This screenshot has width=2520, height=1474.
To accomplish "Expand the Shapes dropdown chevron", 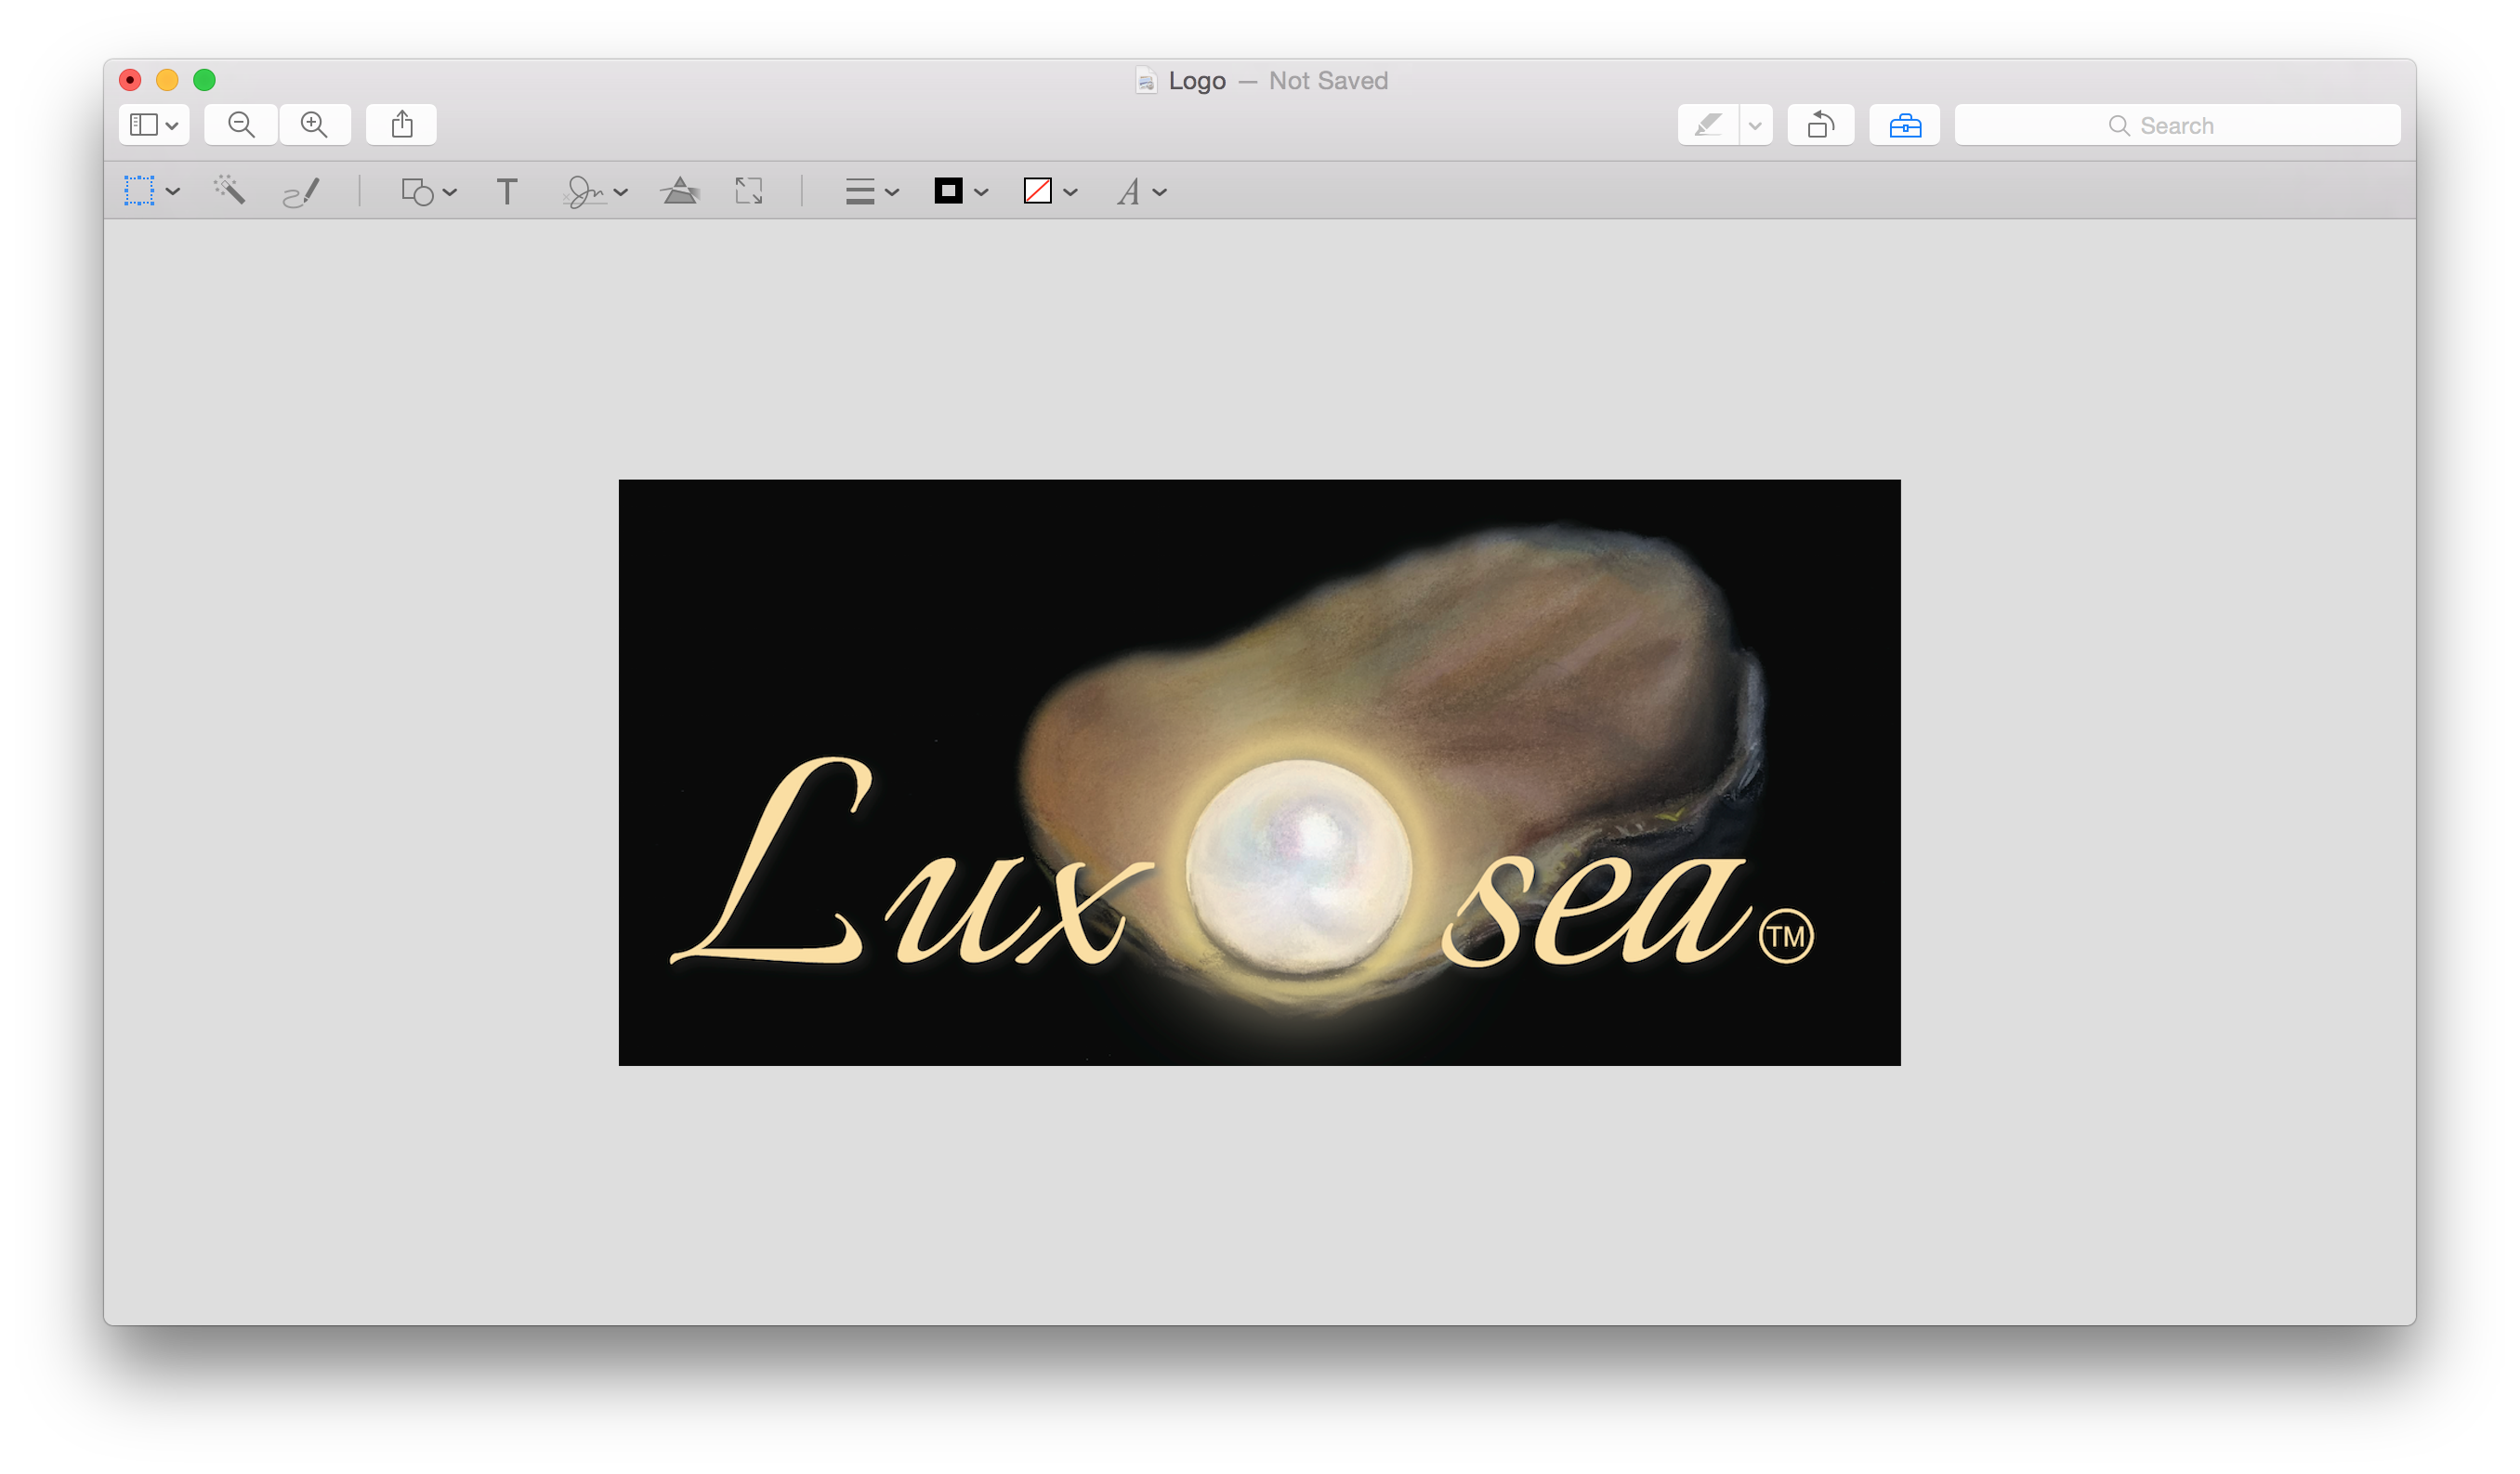I will [450, 192].
